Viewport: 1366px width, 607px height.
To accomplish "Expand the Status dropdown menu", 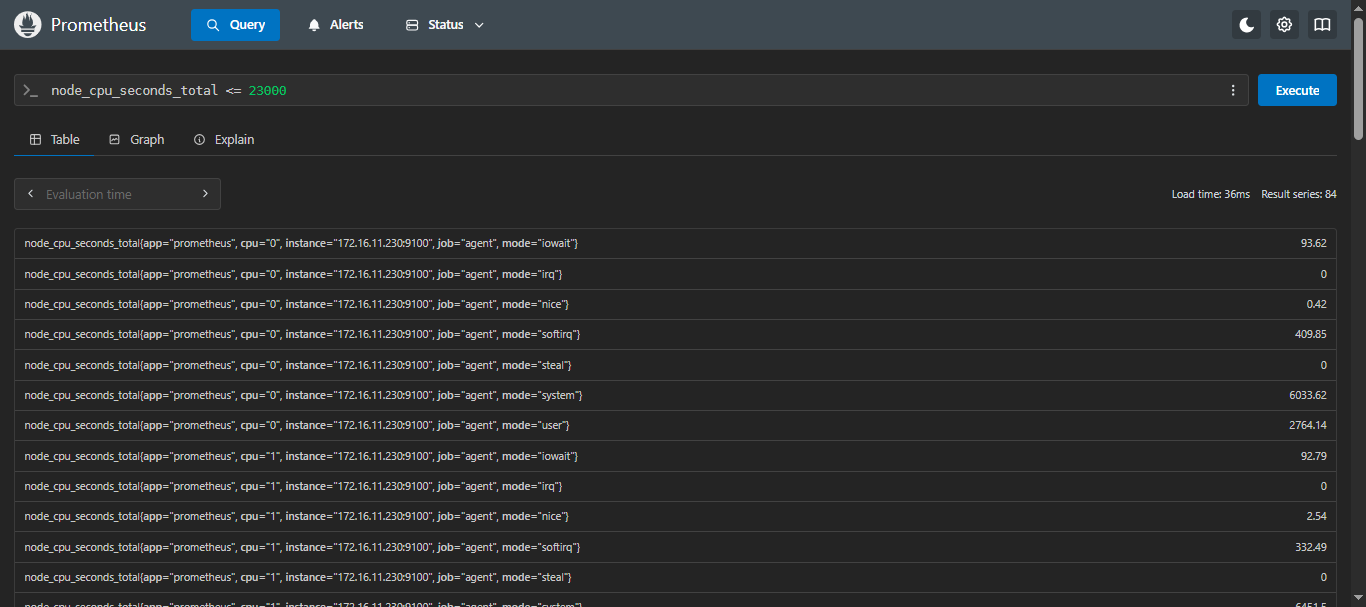I will pos(445,25).
